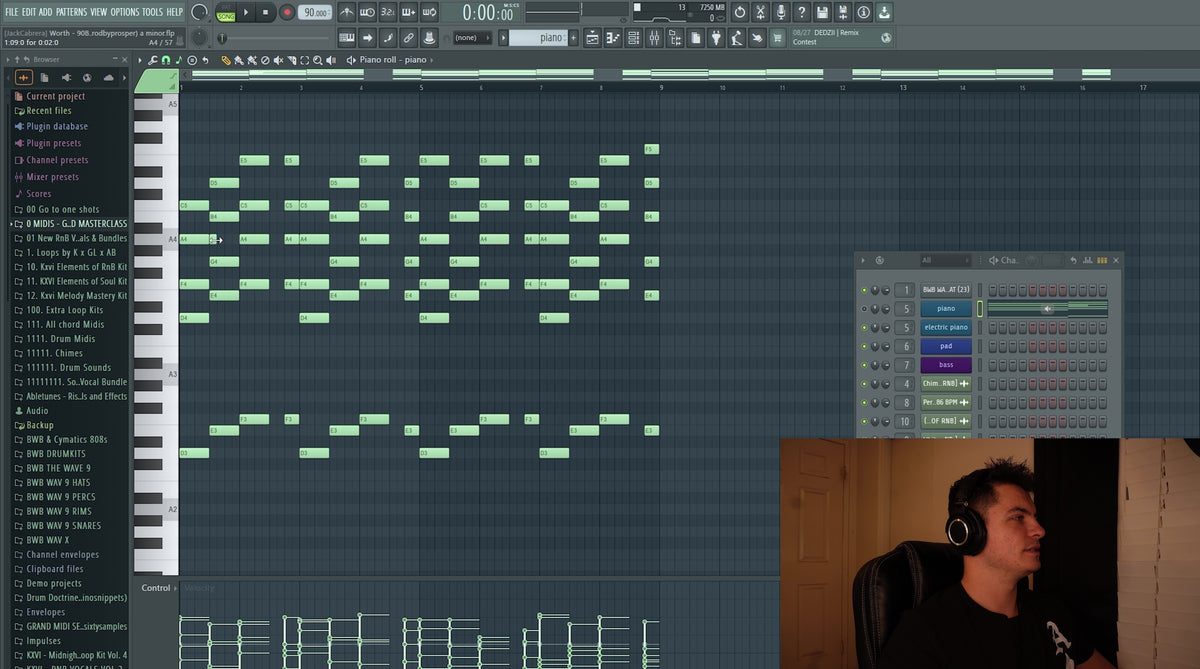This screenshot has height=669, width=1200.
Task: Click the pad channel button
Action: (x=945, y=347)
